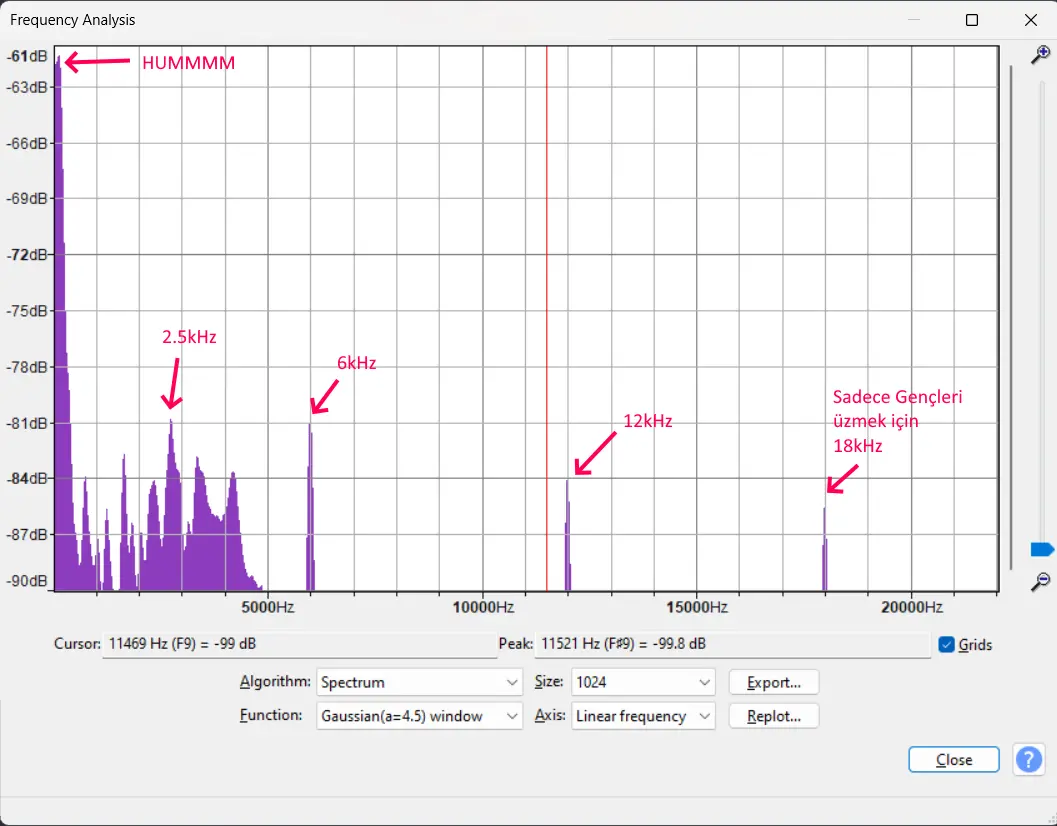Expand the Axis dropdown showing Linear frequency

[643, 716]
